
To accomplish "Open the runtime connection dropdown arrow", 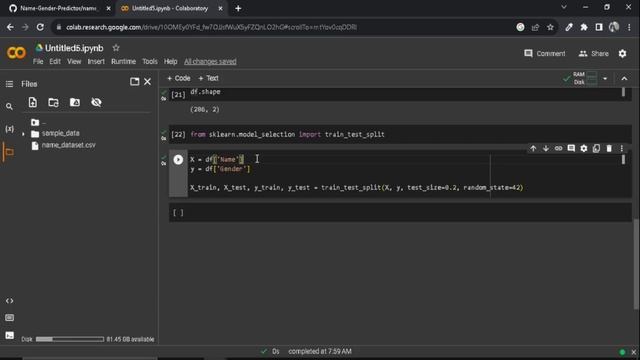I will pos(605,78).
